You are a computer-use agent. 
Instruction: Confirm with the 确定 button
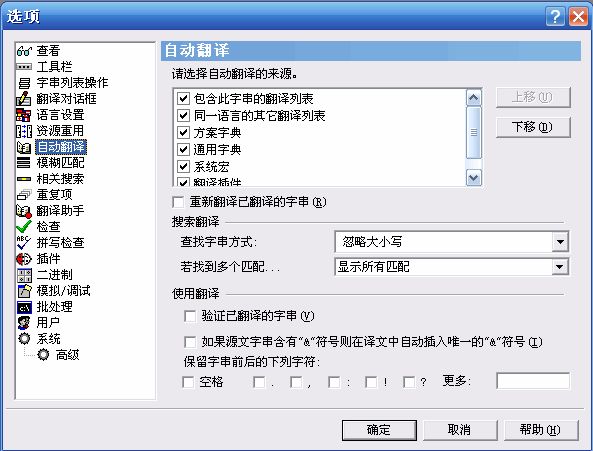click(379, 430)
